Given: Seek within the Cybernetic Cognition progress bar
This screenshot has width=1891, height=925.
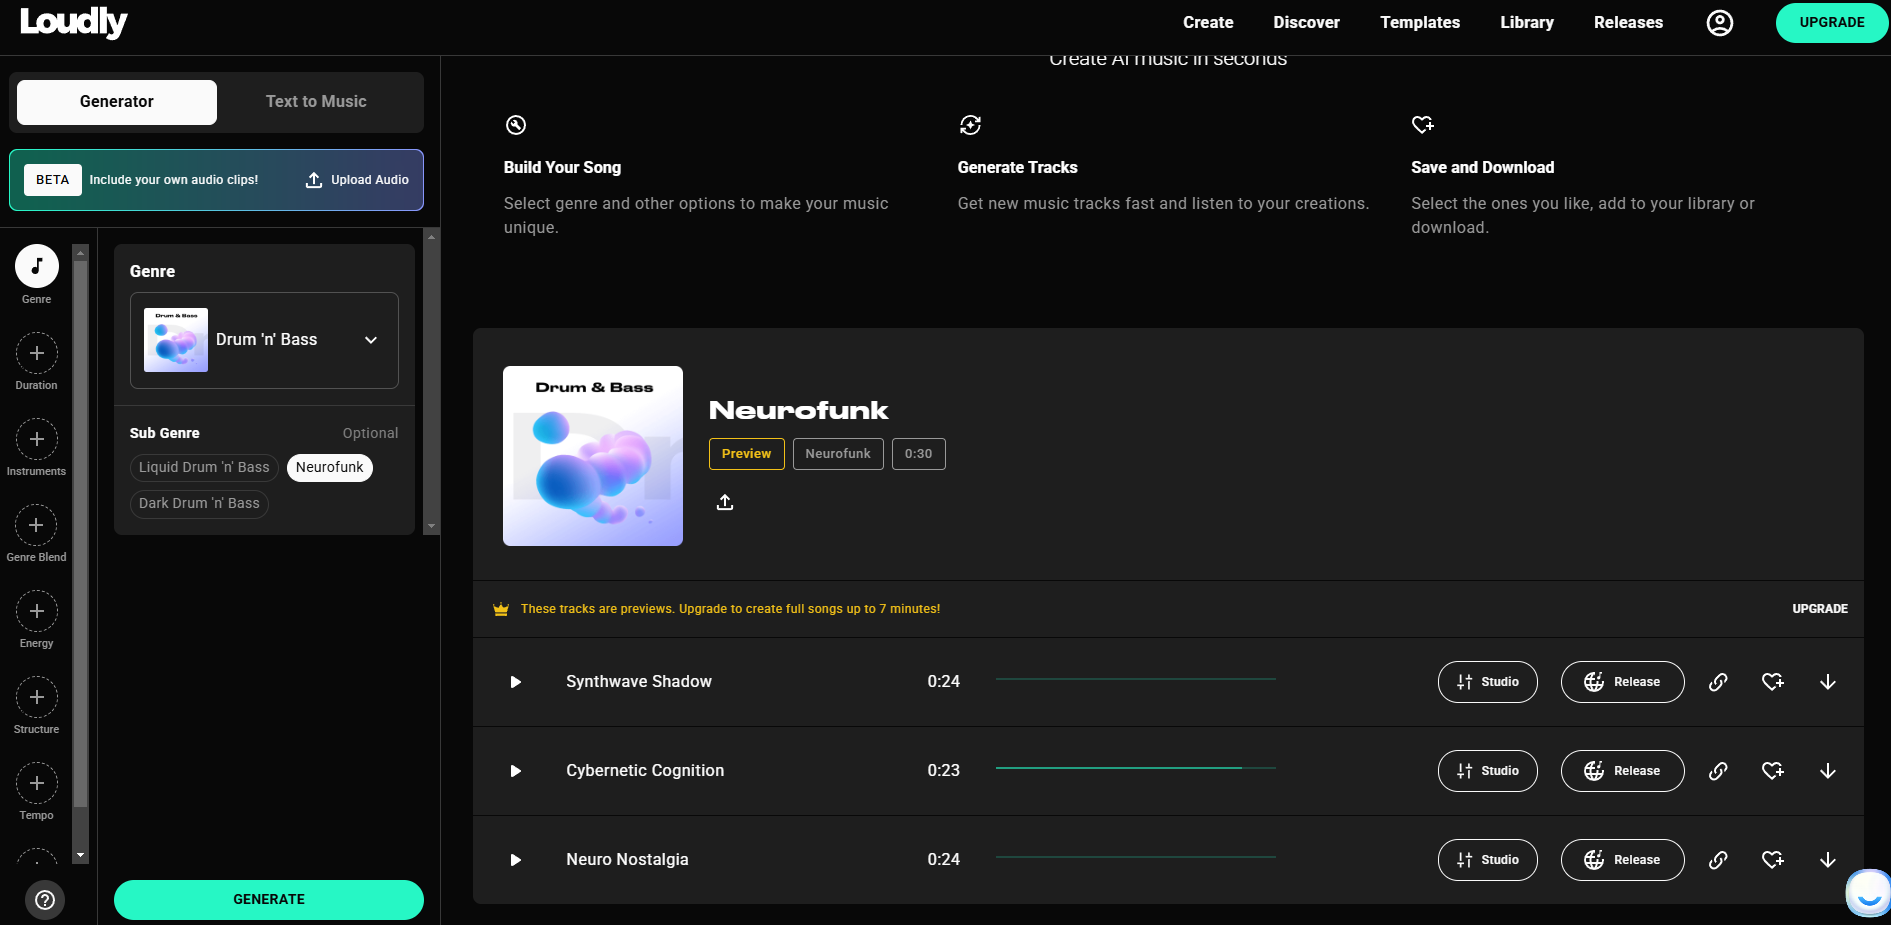Looking at the screenshot, I should pyautogui.click(x=1135, y=768).
